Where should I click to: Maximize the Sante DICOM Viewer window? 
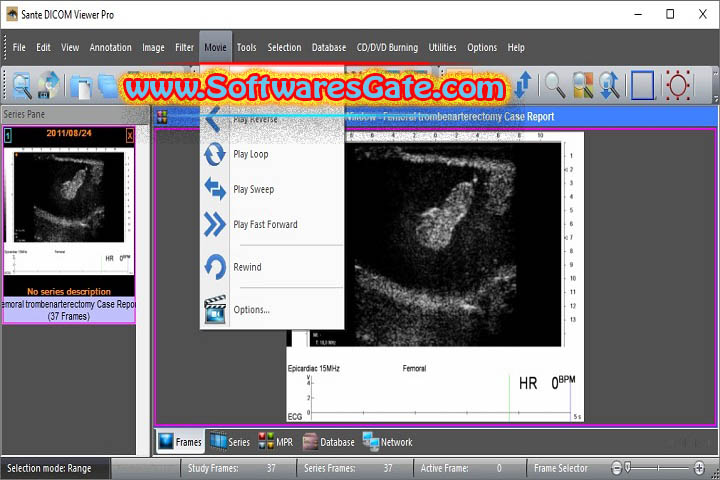click(670, 14)
